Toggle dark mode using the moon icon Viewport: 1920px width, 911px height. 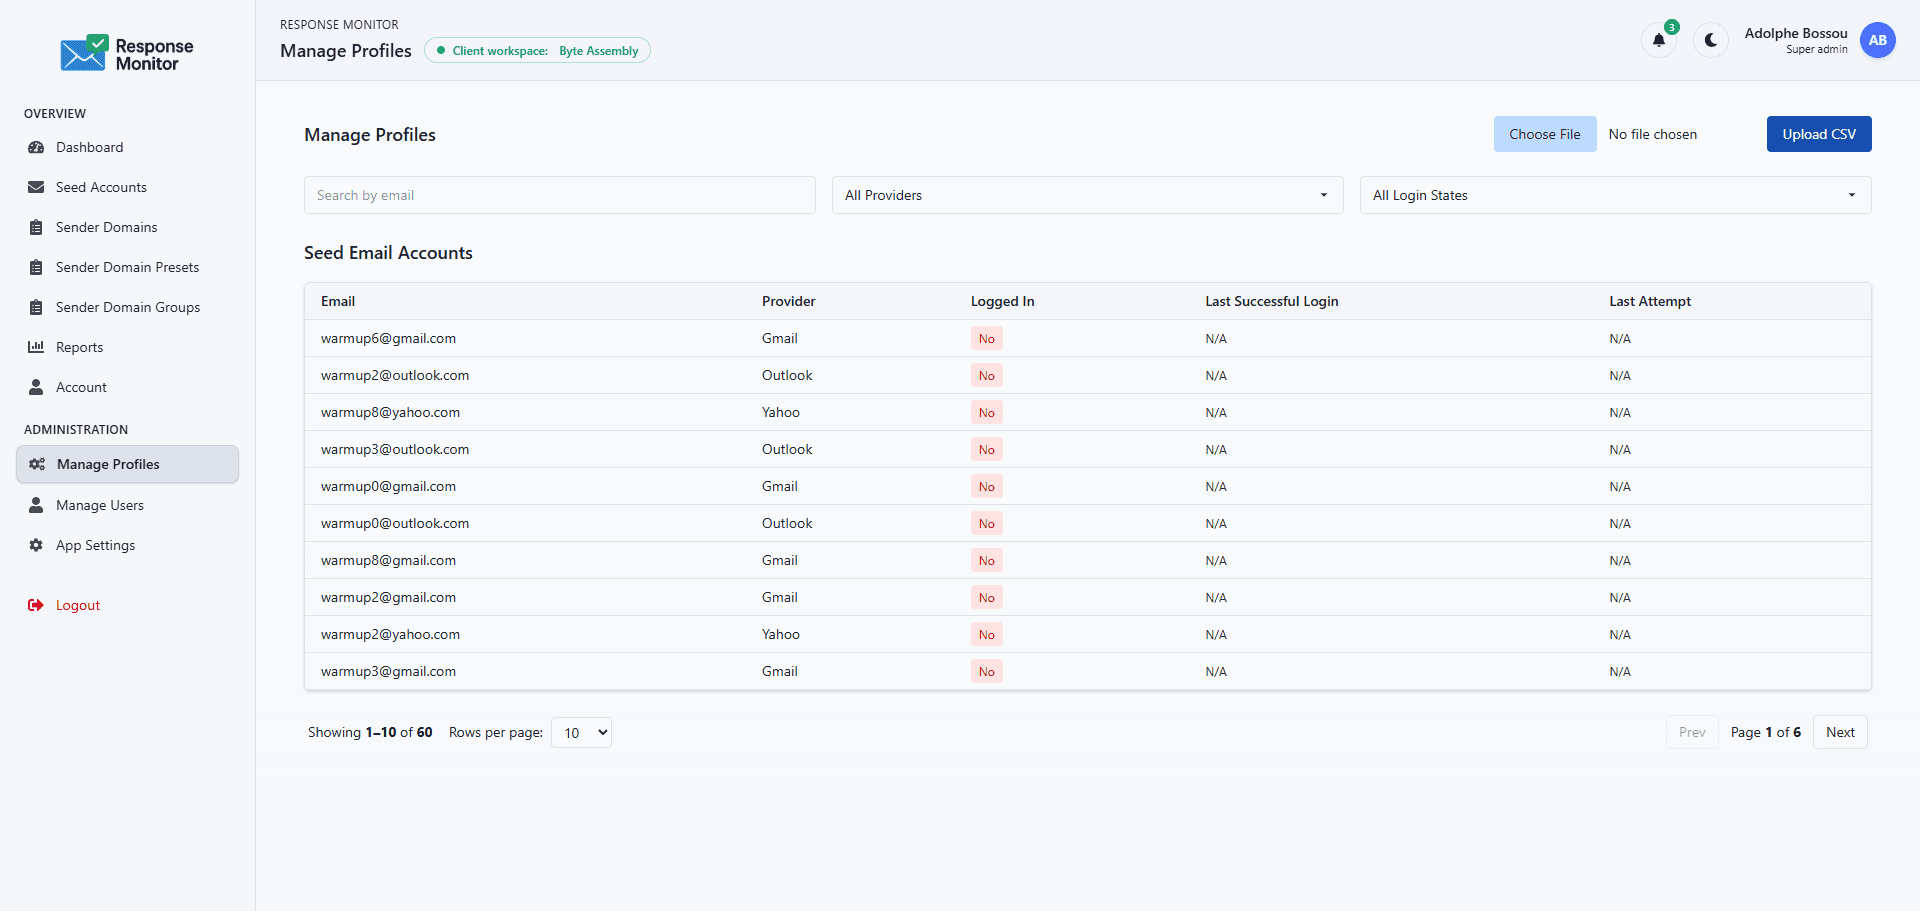[x=1710, y=40]
